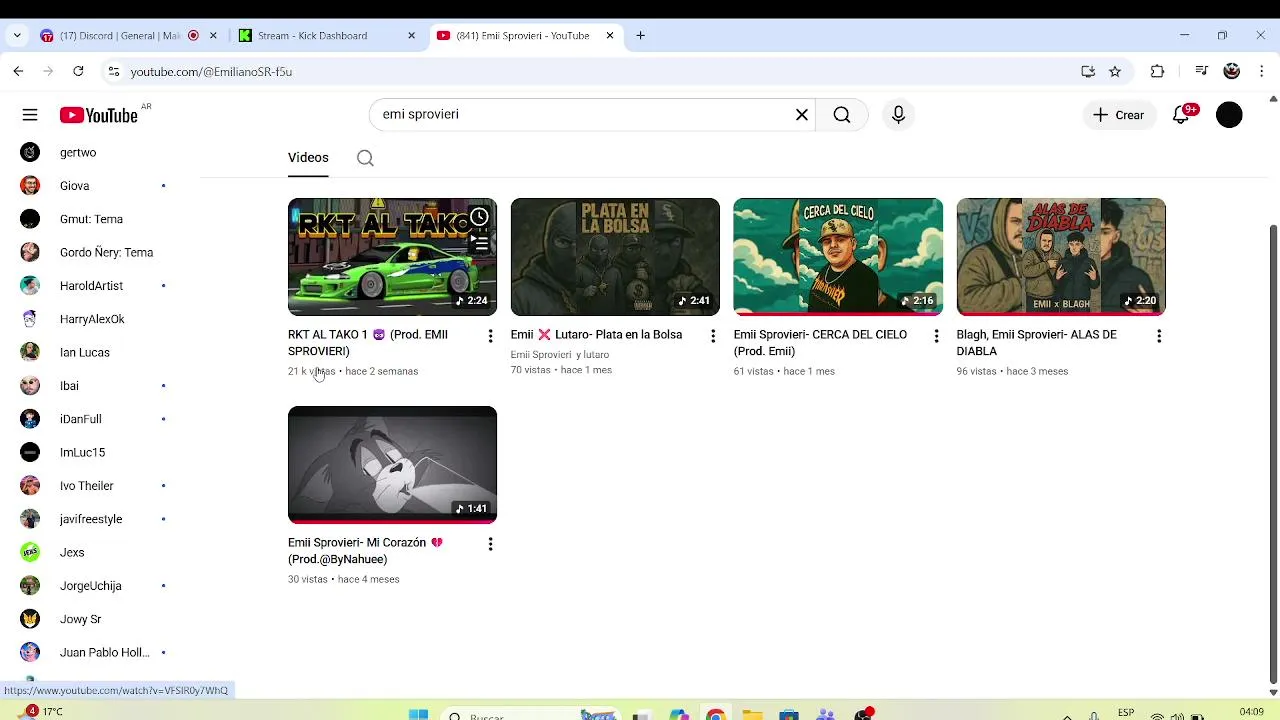Play the ALAS DE DIABLA thumbnail
1280x720 pixels.
coord(1061,257)
